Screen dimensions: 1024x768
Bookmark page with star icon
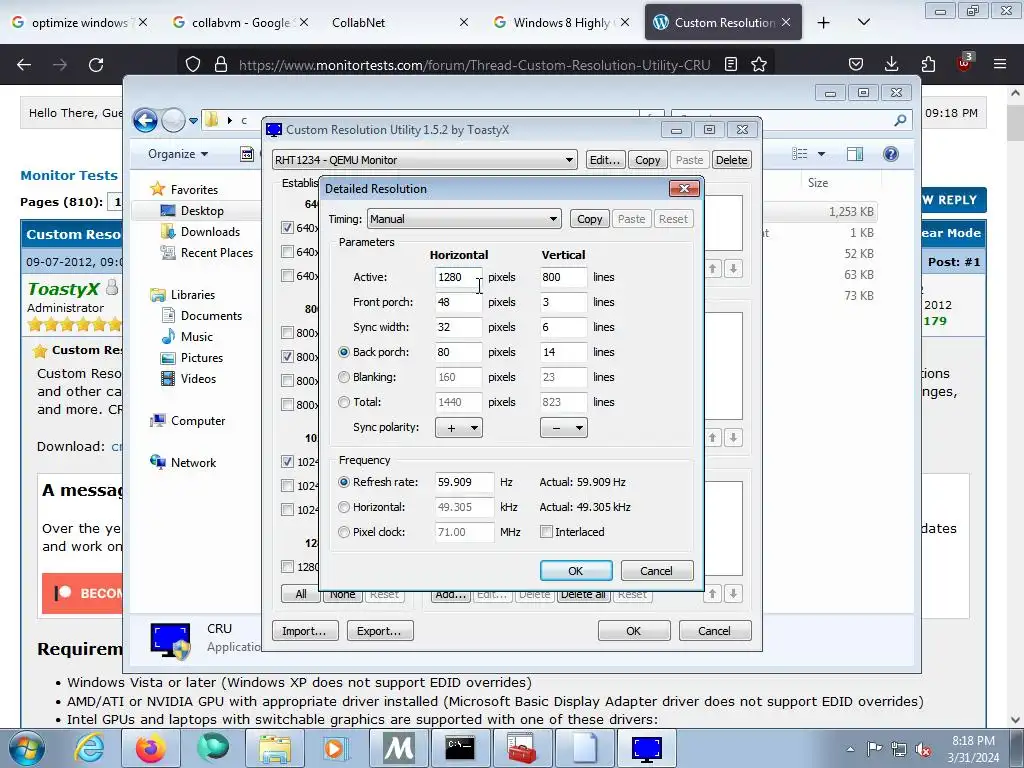click(758, 64)
